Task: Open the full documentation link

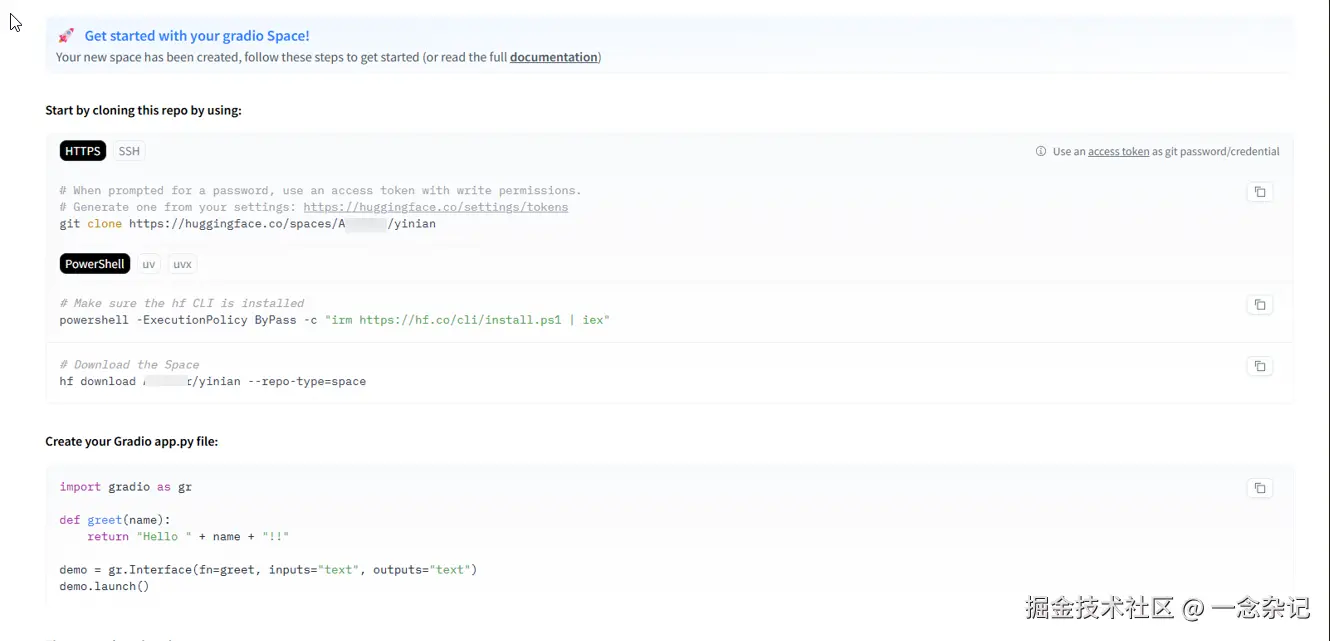Action: point(554,57)
